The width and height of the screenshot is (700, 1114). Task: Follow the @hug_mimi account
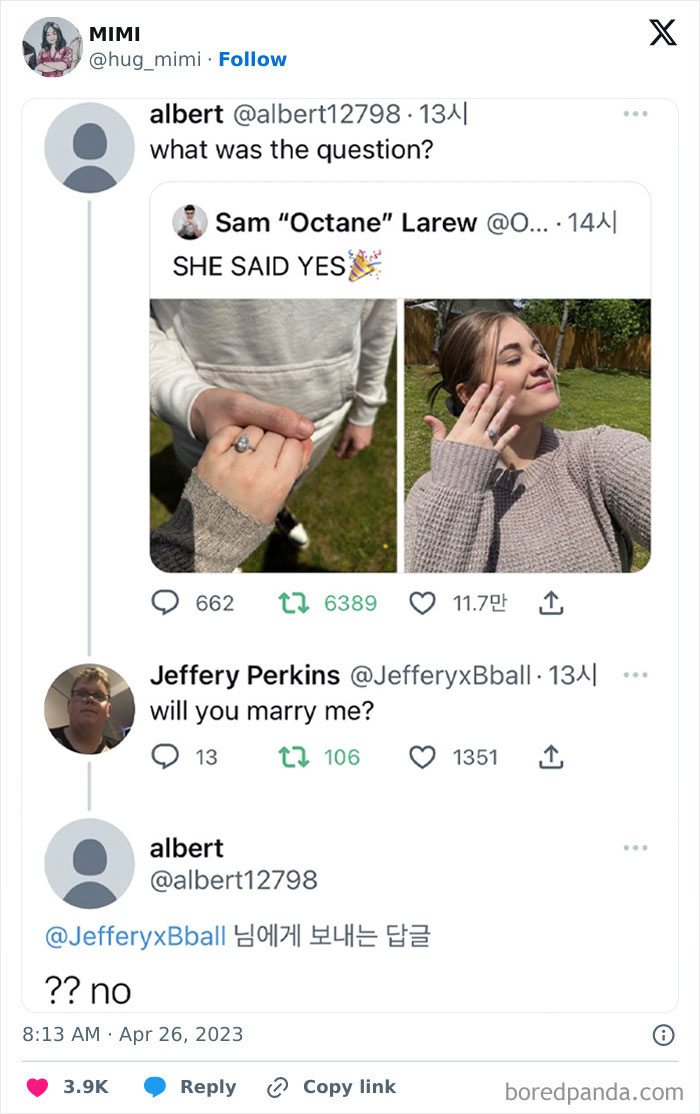click(x=253, y=58)
